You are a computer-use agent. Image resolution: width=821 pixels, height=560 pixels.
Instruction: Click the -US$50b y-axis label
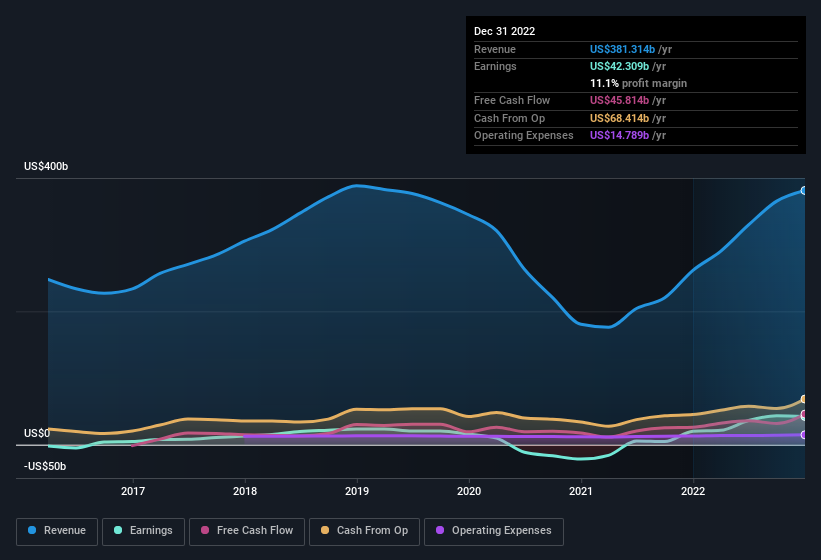[x=45, y=466]
